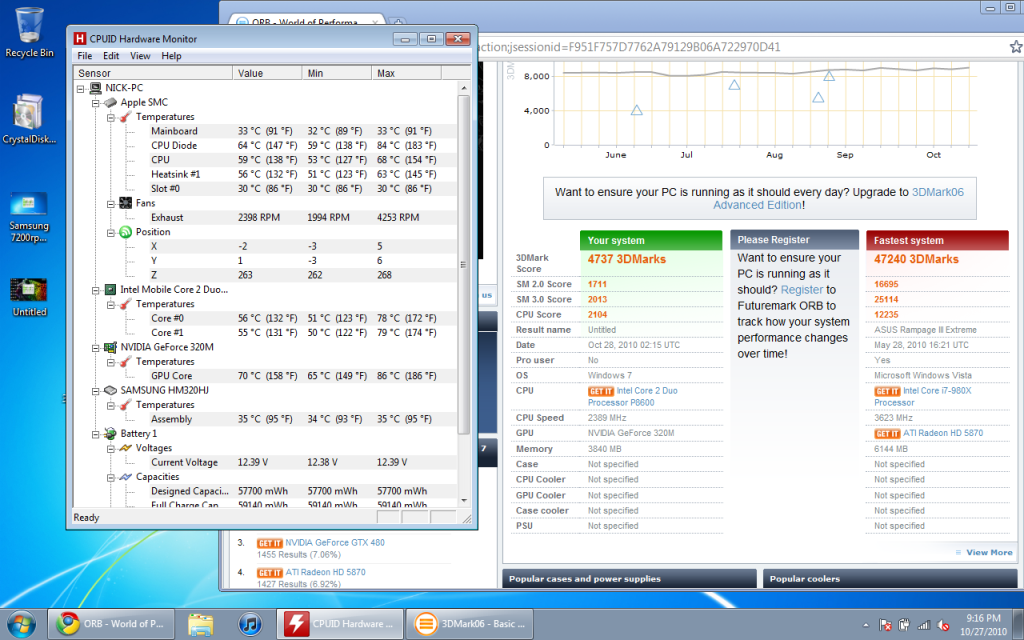Select the Exhaust fan row
The image size is (1024, 640).
click(266, 217)
